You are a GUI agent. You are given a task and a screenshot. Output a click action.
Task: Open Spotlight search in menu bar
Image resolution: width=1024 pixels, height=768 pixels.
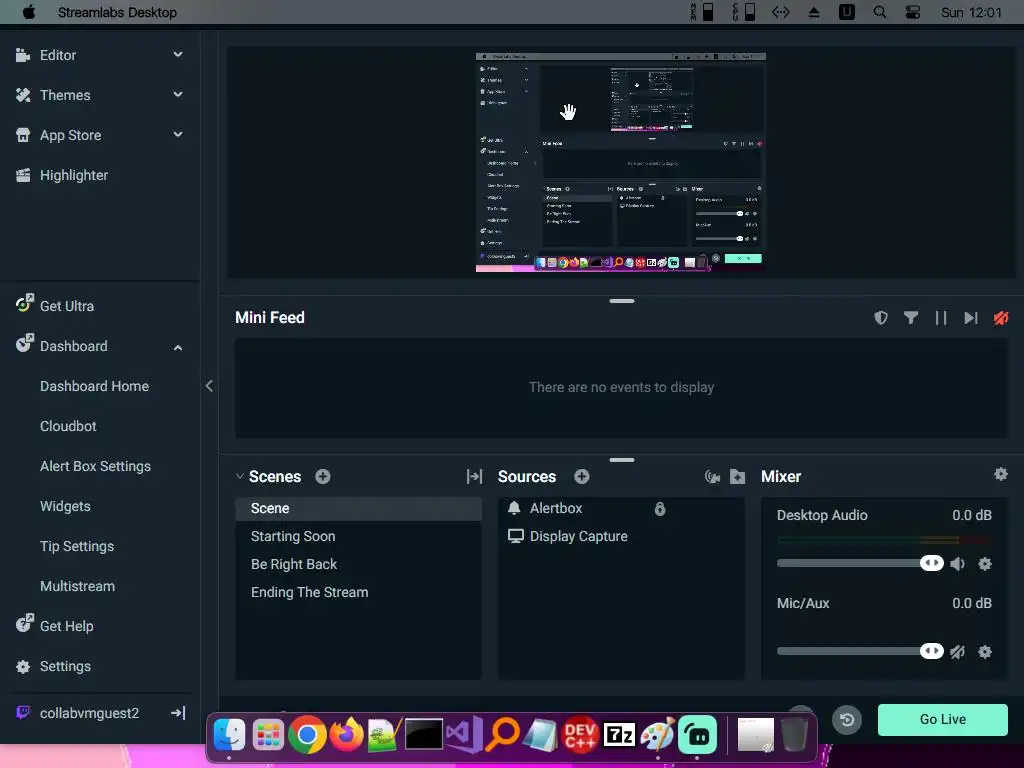[x=880, y=12]
